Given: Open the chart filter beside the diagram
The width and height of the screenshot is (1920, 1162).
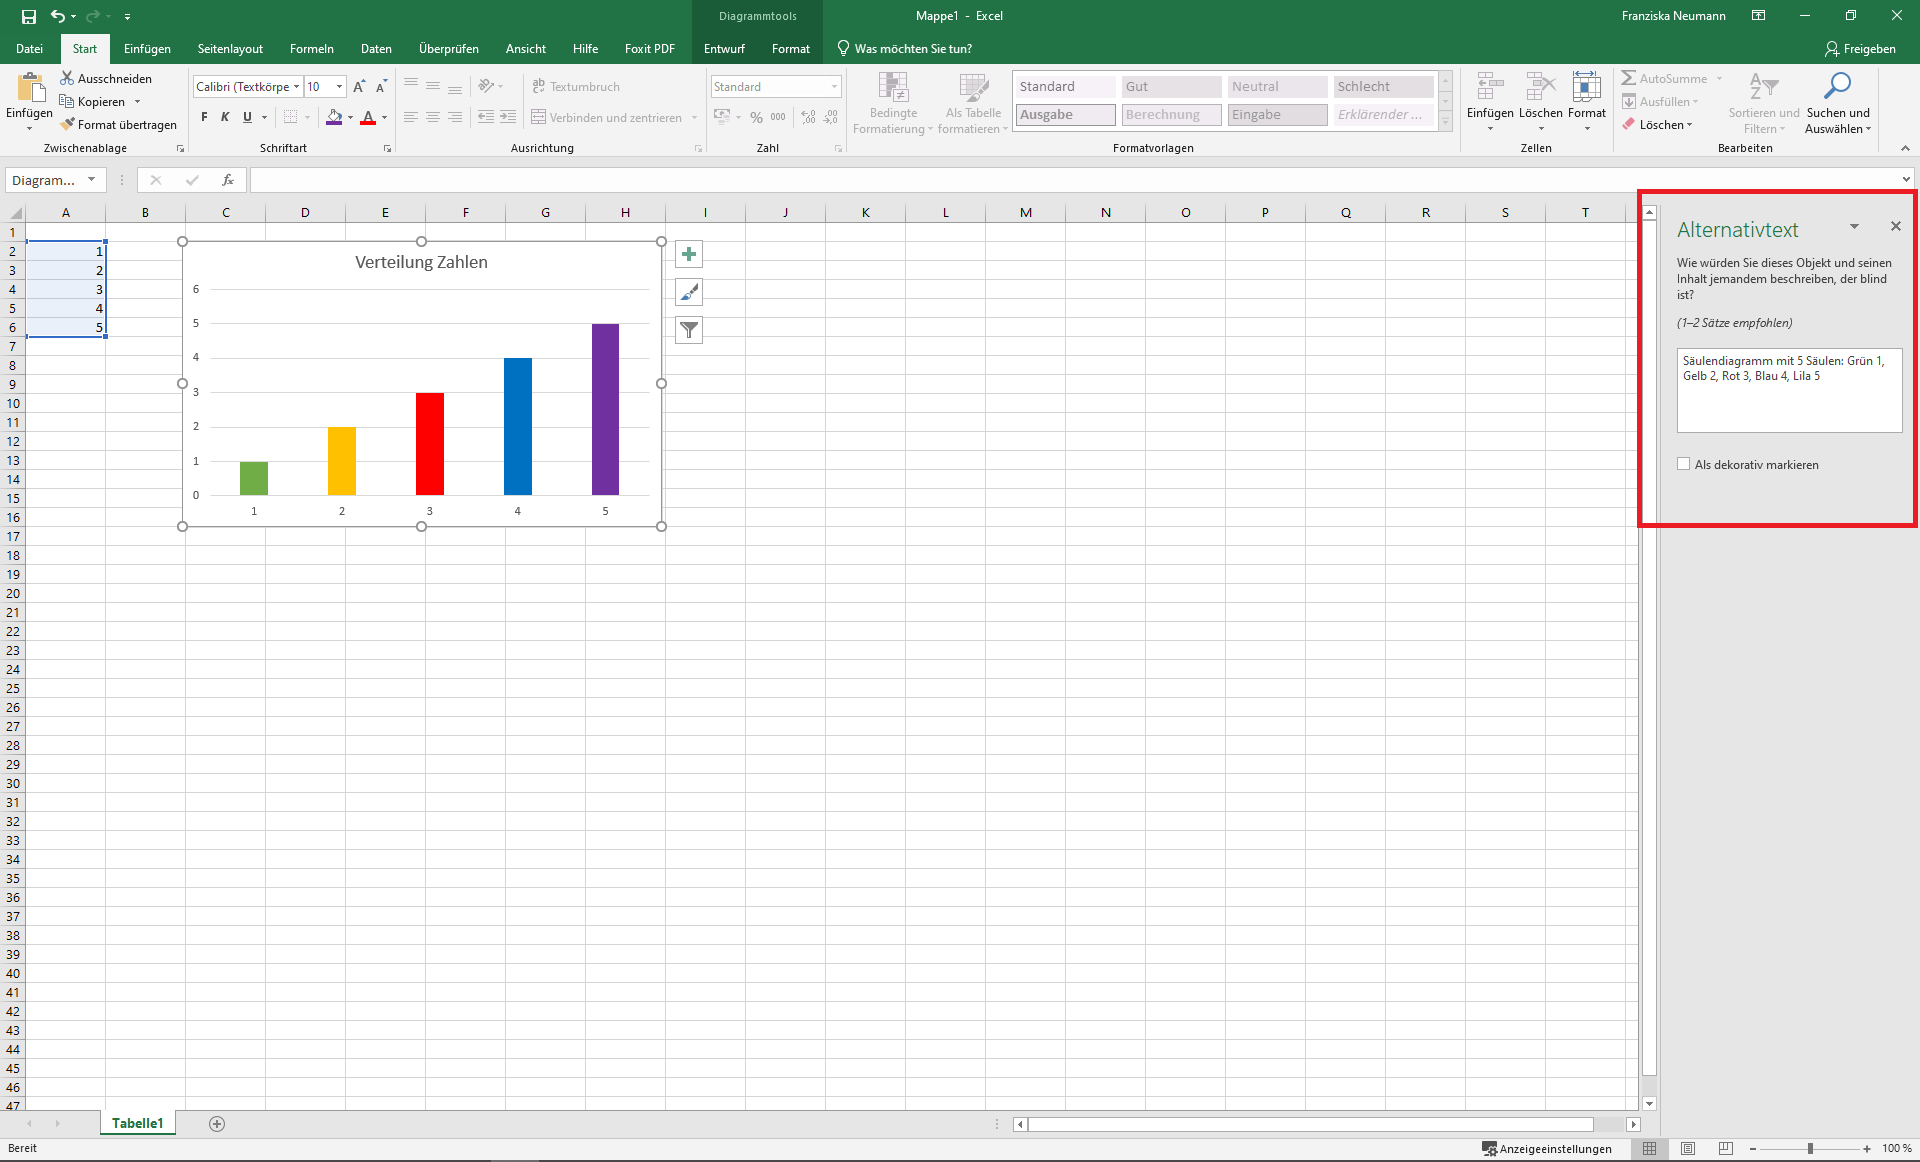Looking at the screenshot, I should click(x=688, y=330).
